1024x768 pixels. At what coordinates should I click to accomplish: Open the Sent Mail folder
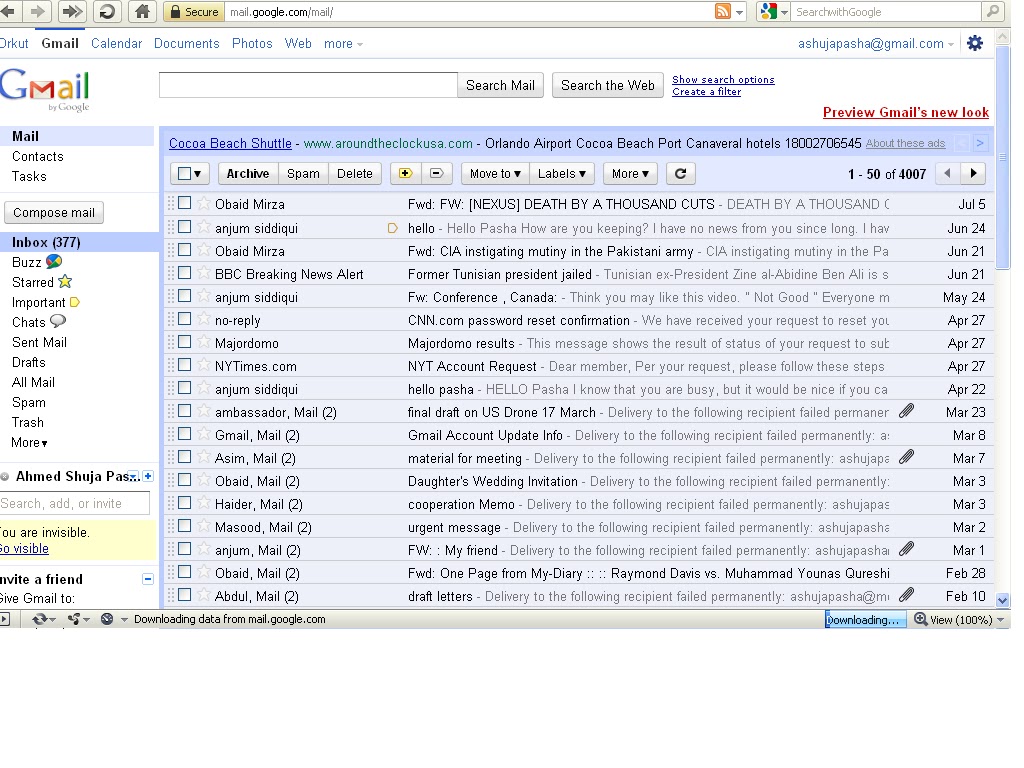[39, 342]
